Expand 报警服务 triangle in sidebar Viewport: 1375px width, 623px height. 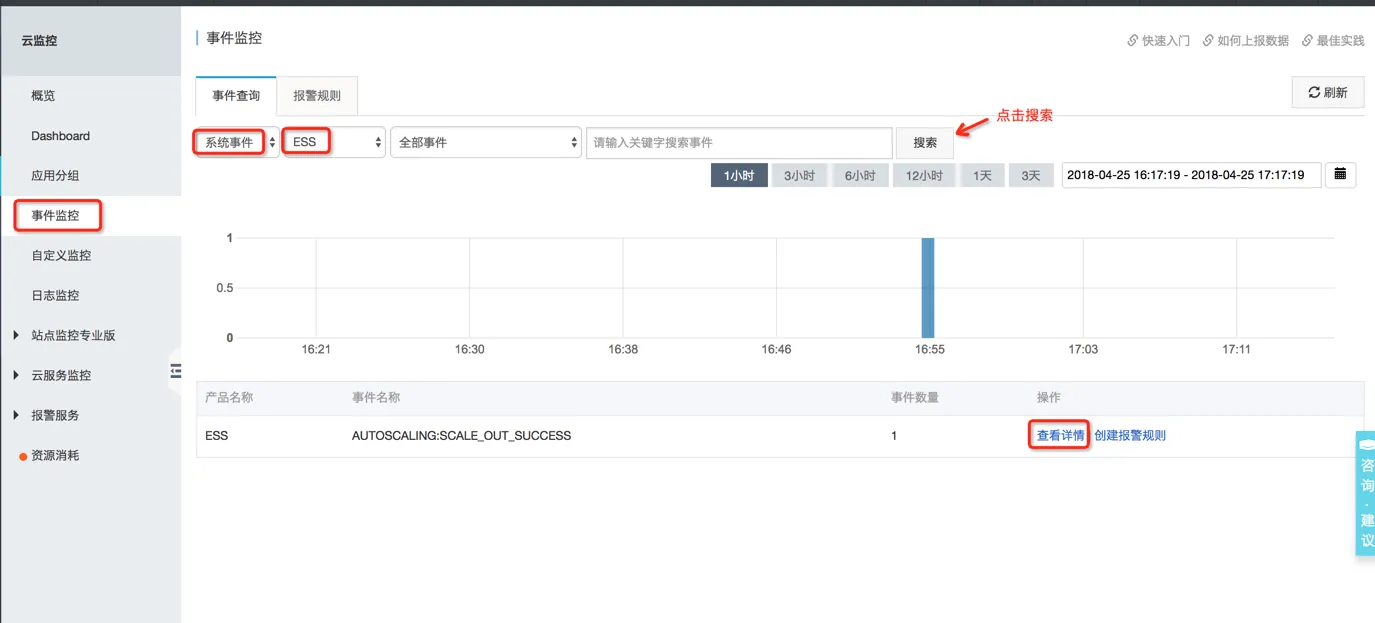16,415
